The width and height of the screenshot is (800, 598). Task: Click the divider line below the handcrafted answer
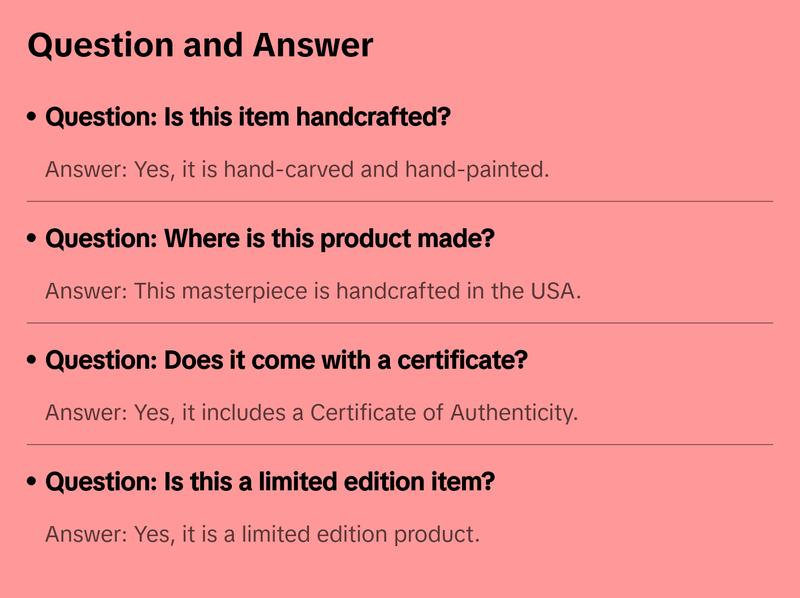(400, 201)
